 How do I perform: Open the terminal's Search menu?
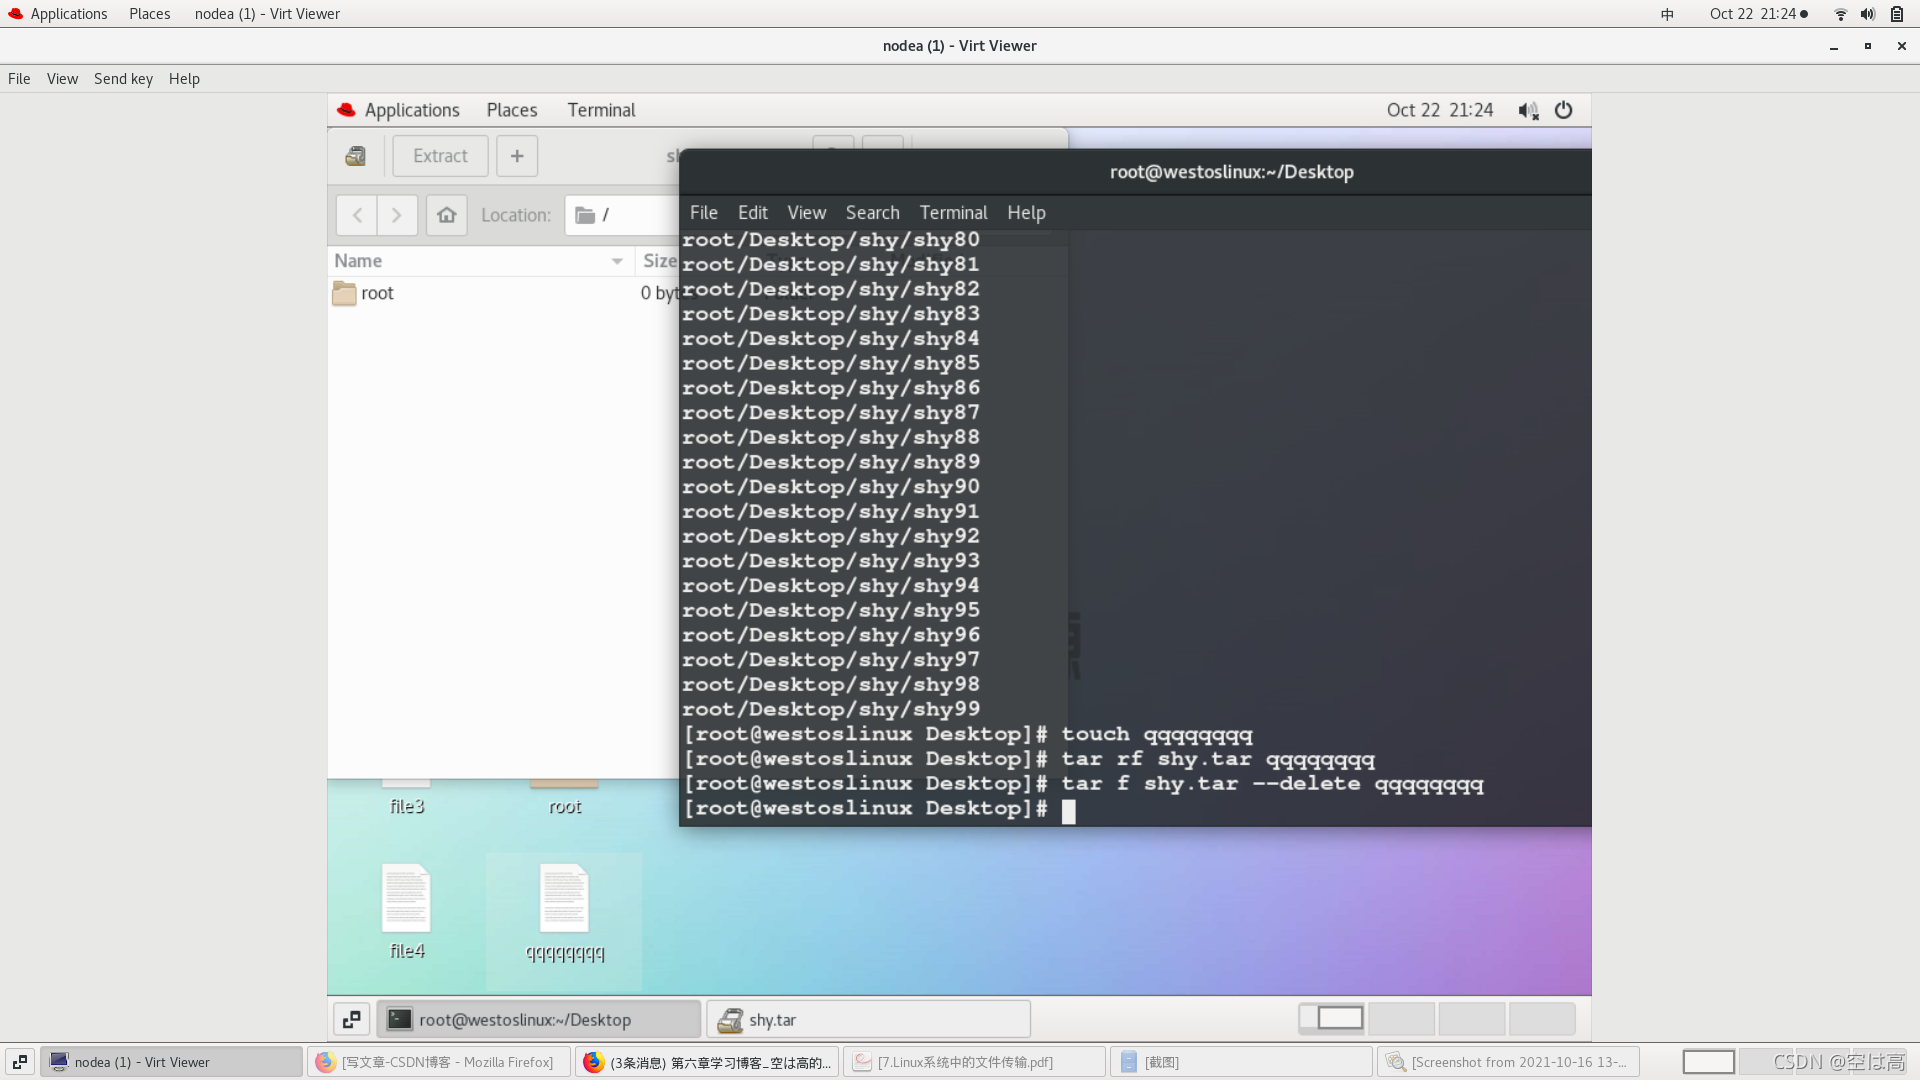(x=872, y=212)
